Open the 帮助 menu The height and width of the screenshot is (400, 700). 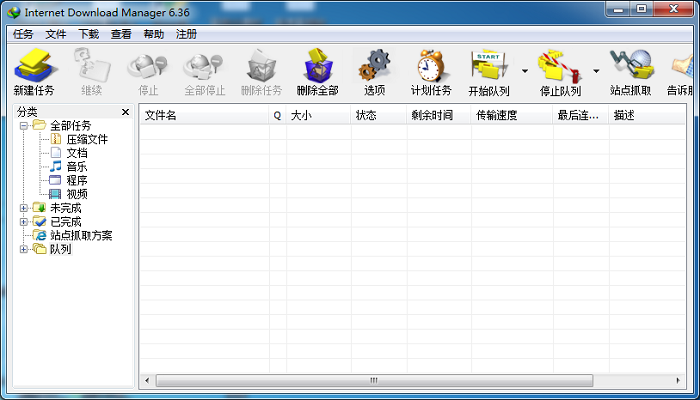pos(154,34)
